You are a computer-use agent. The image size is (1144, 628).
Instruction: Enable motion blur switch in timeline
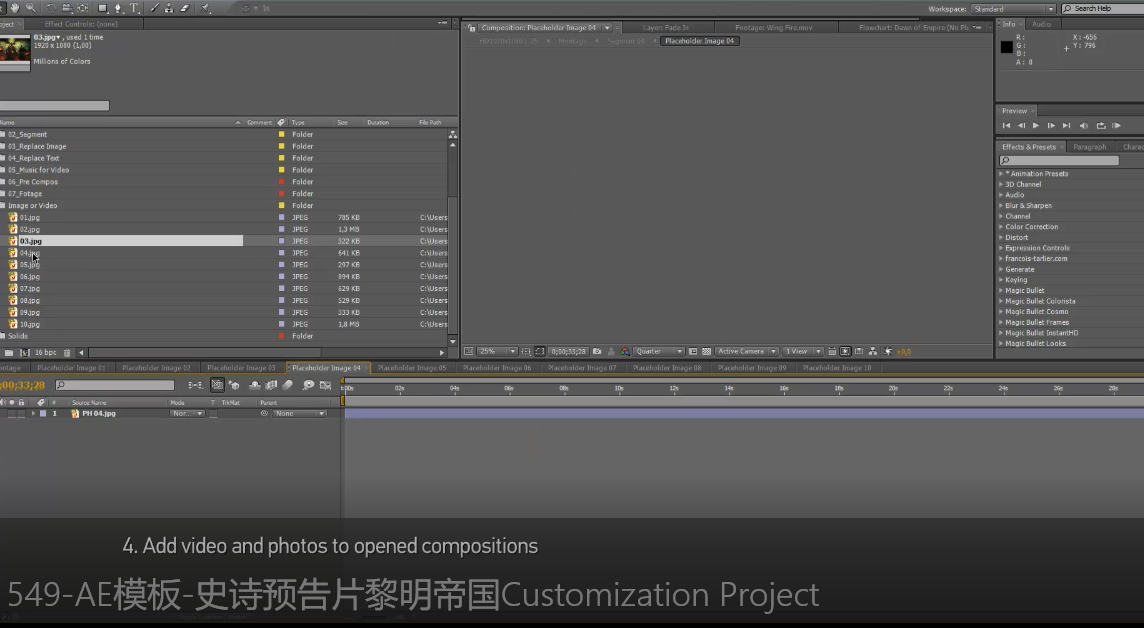tap(288, 385)
